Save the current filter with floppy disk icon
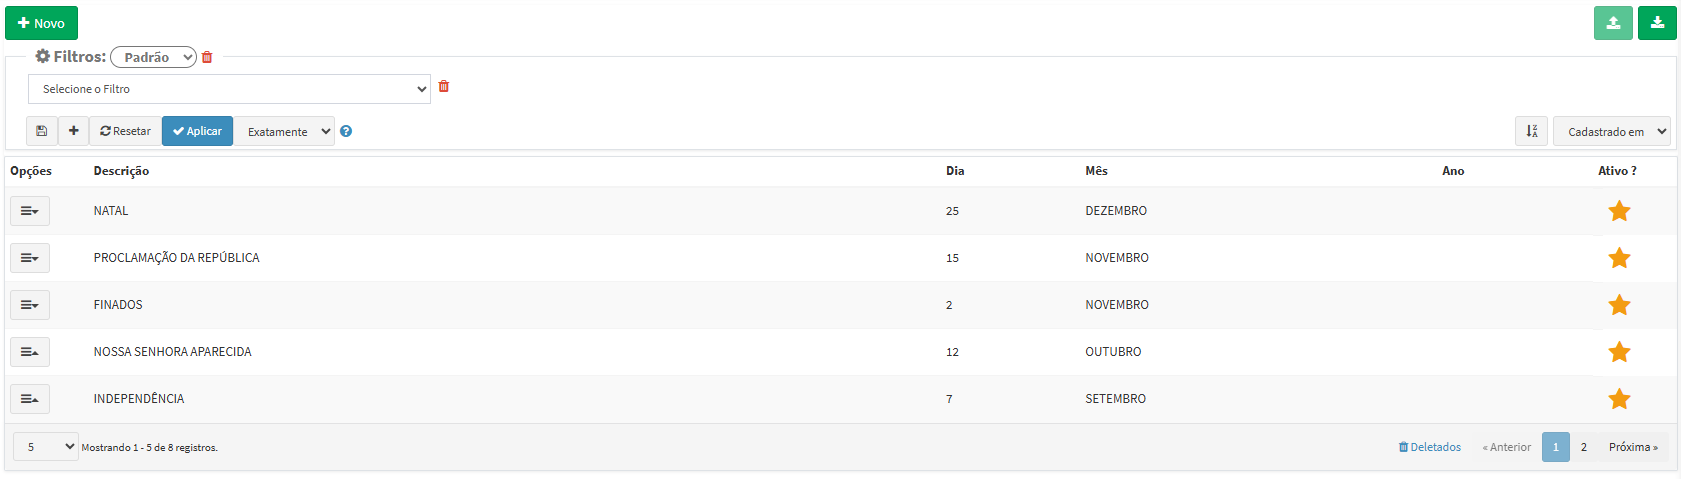This screenshot has height=479, width=1681. tap(42, 131)
